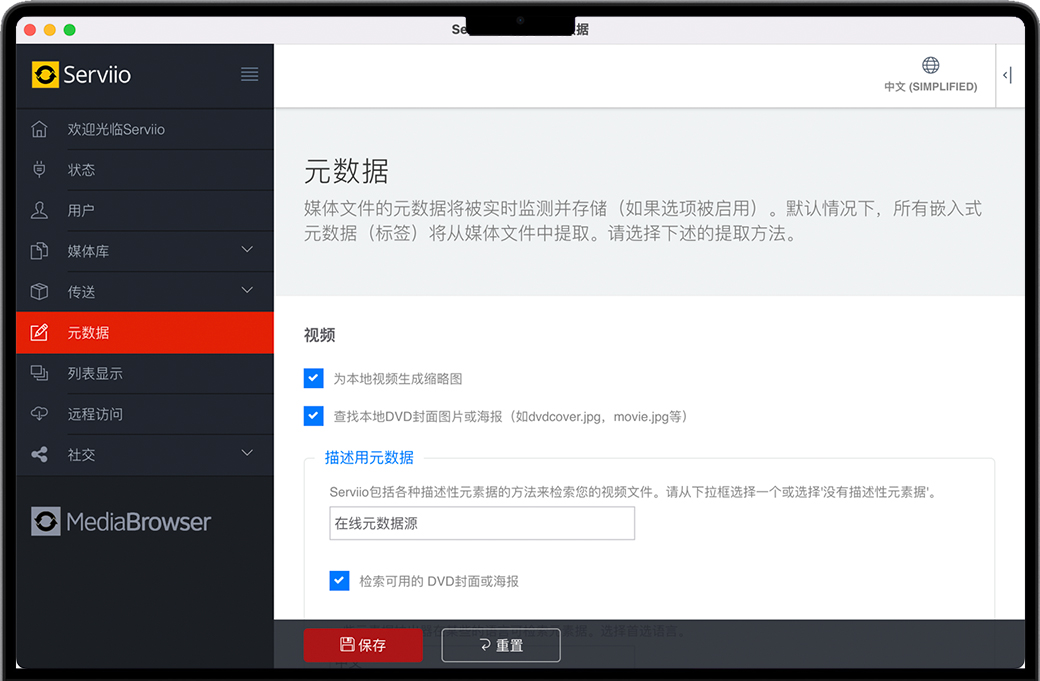Click the globe language icon
This screenshot has width=1040, height=681.
pos(930,66)
